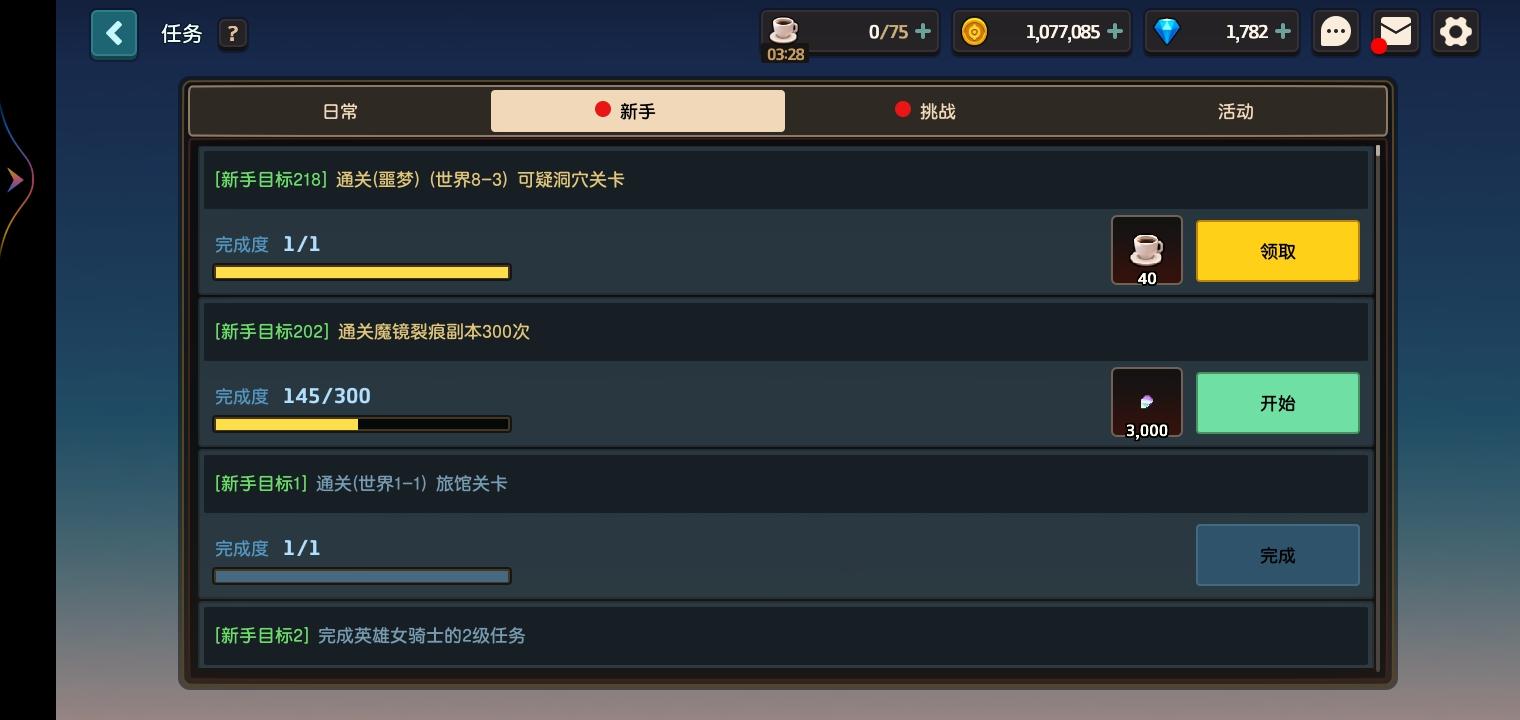The image size is (1520, 720).
Task: Switch to the 日常 tab
Action: click(340, 111)
